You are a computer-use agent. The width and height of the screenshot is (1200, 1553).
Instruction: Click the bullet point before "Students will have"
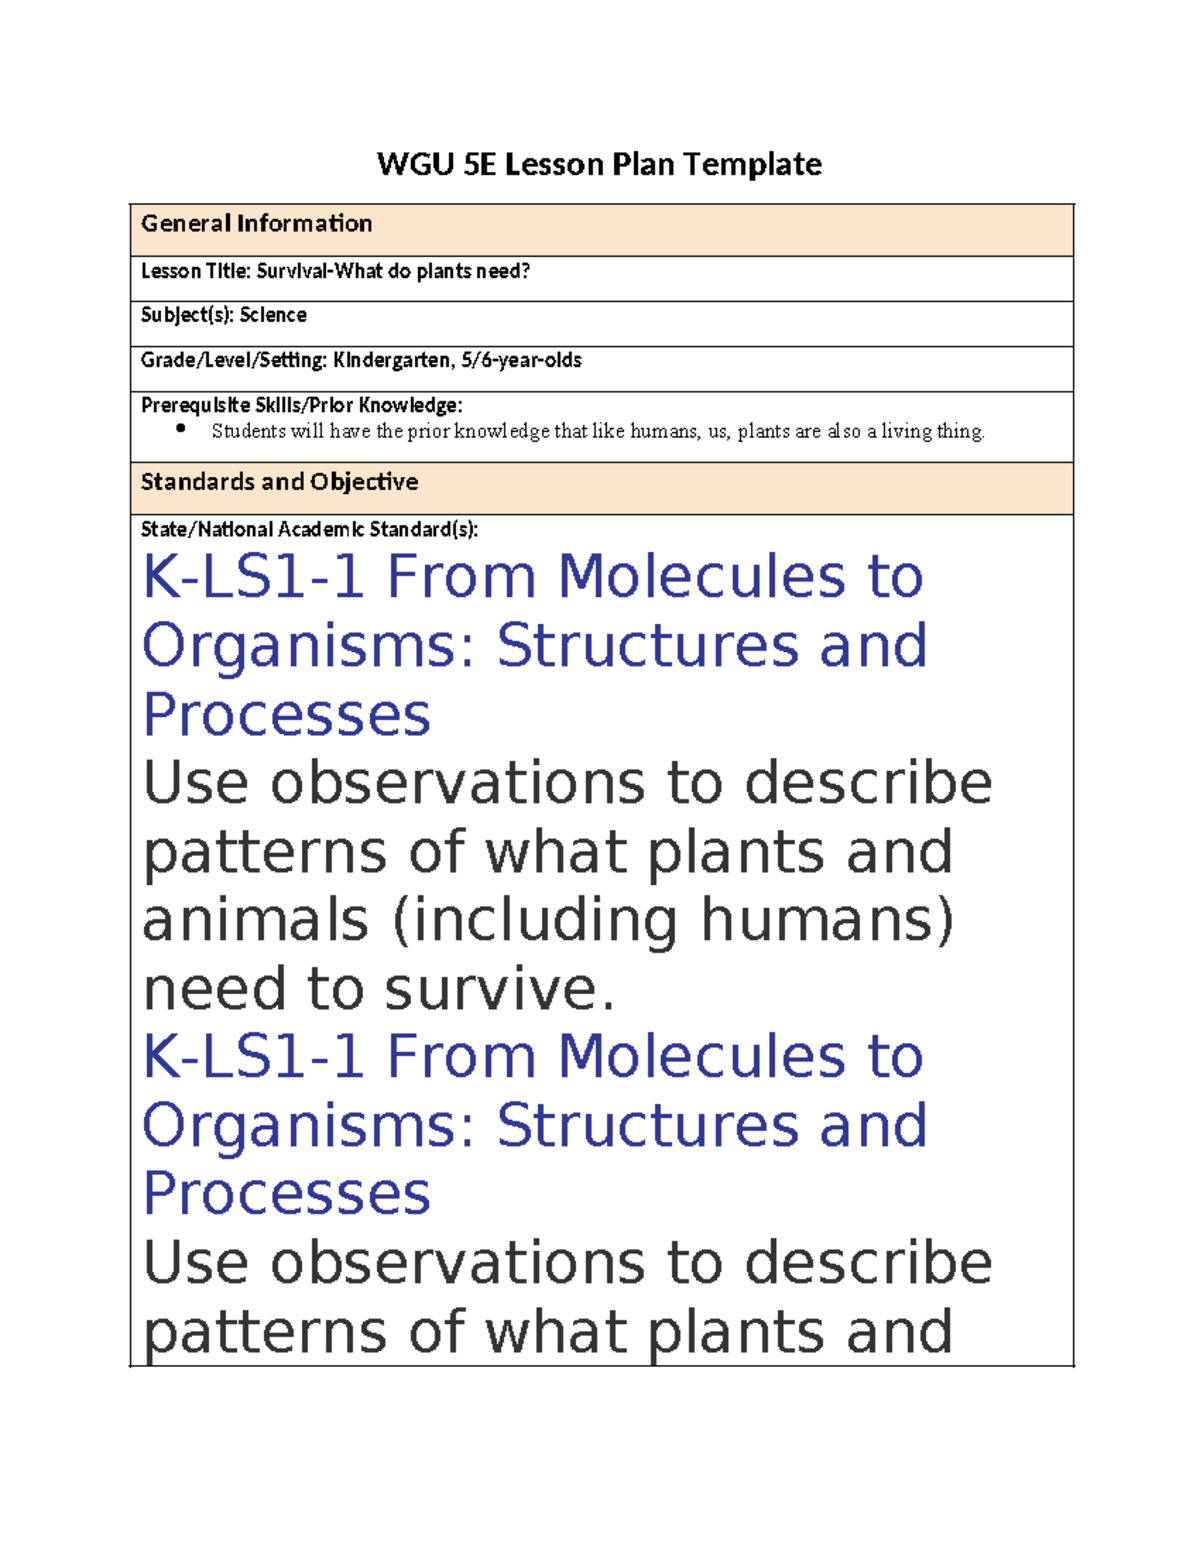[x=181, y=429]
